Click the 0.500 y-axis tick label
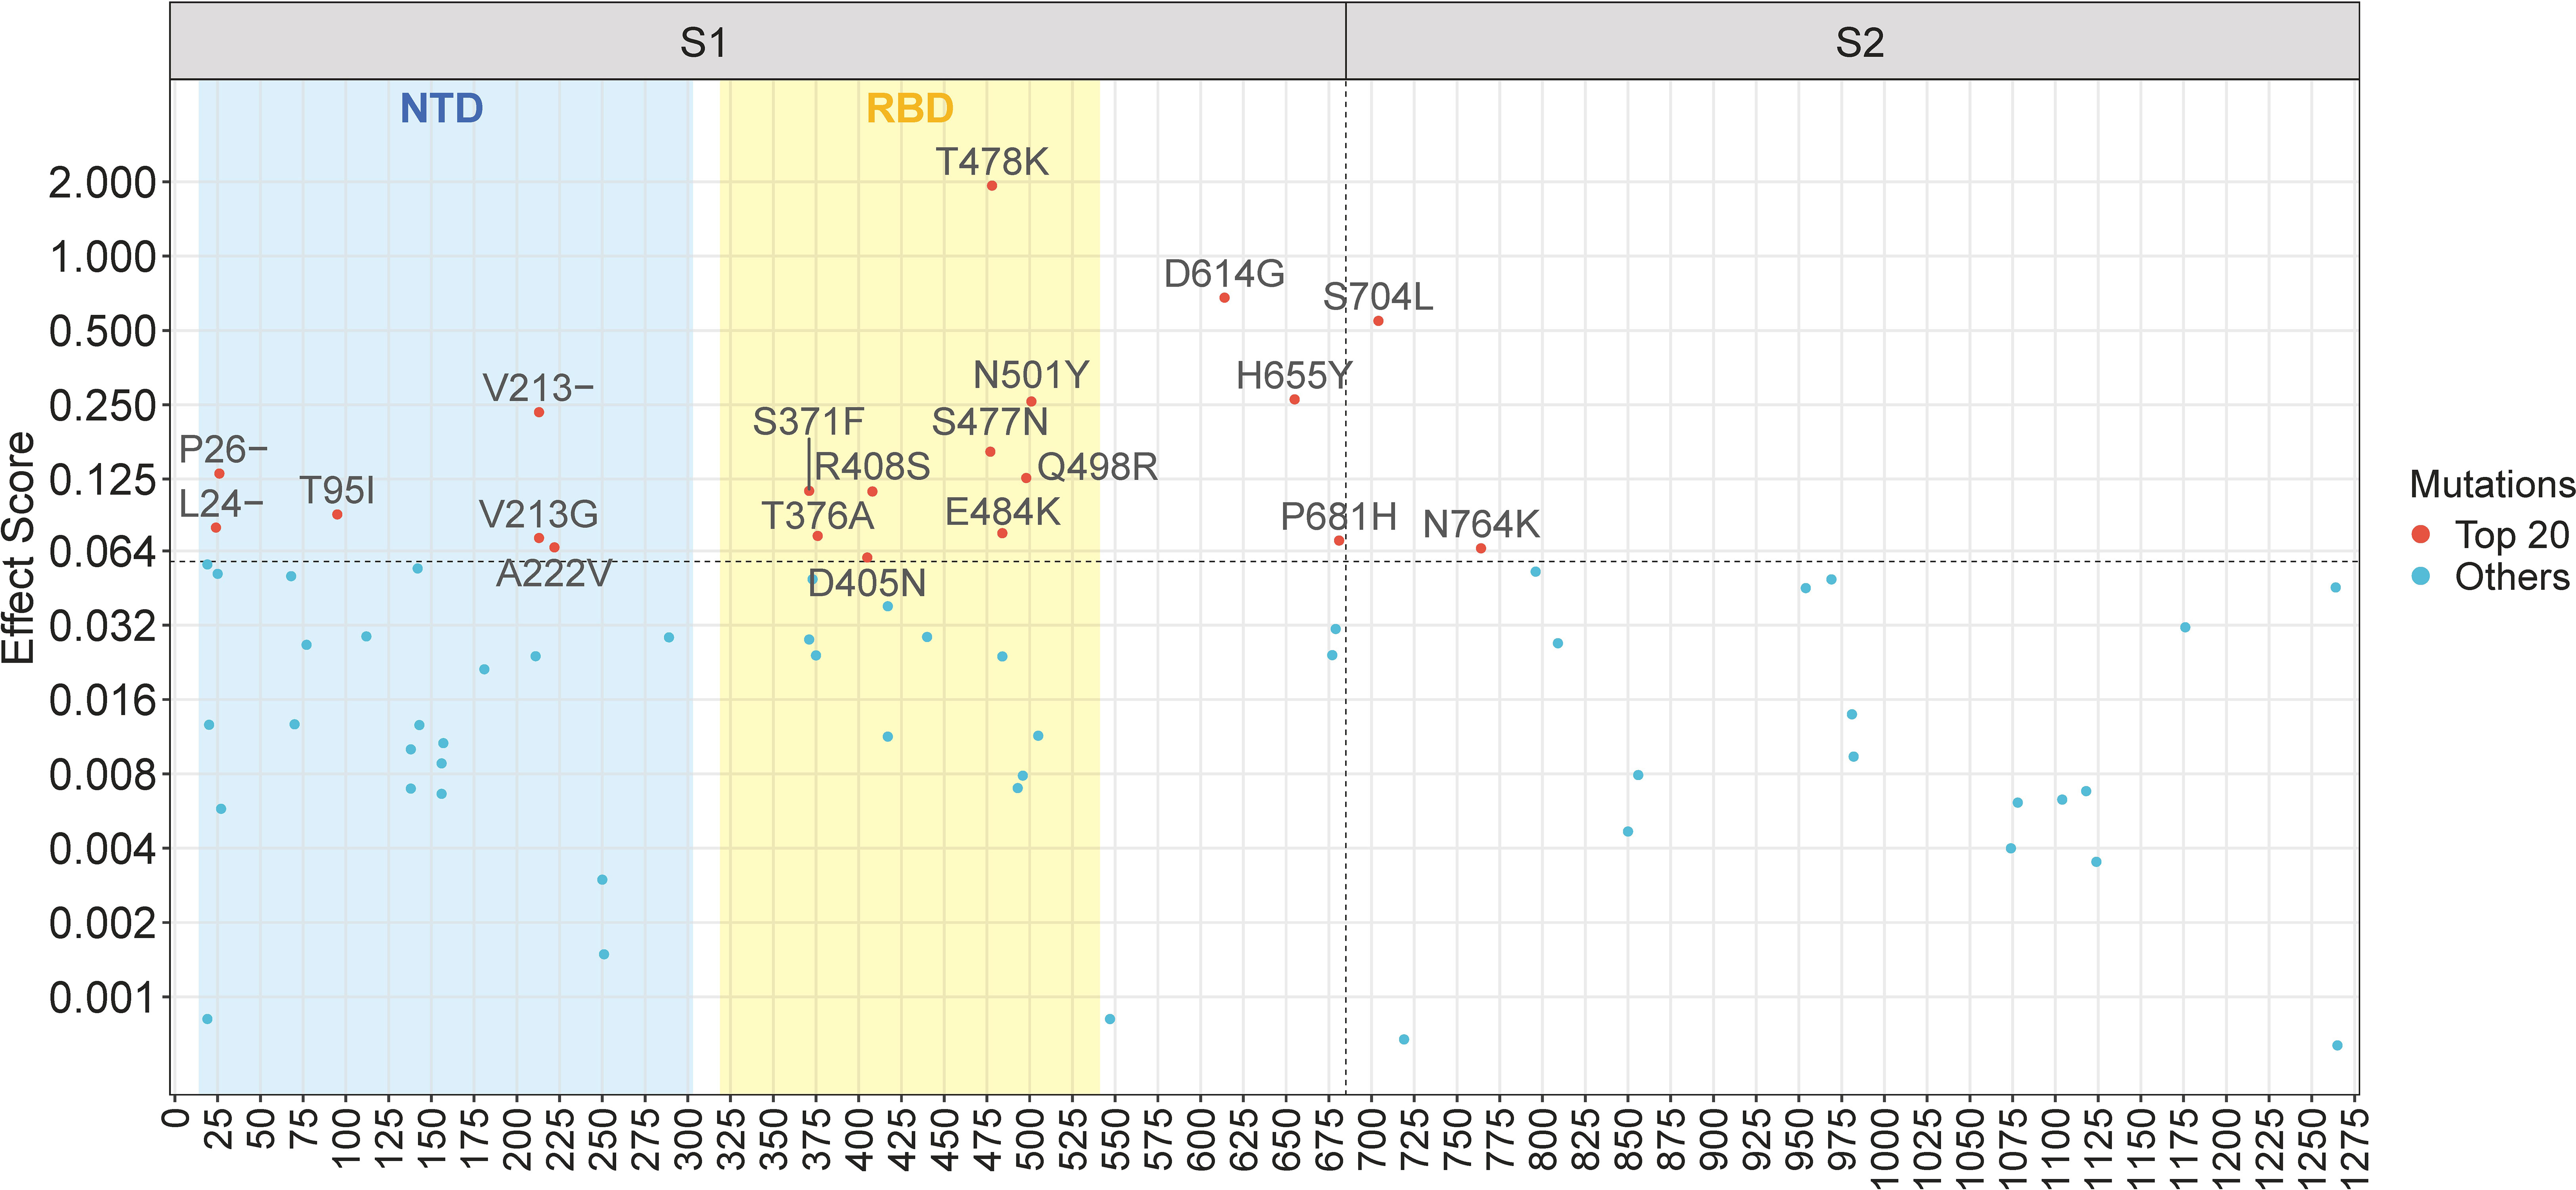This screenshot has height=1190, width=2576. tap(103, 331)
